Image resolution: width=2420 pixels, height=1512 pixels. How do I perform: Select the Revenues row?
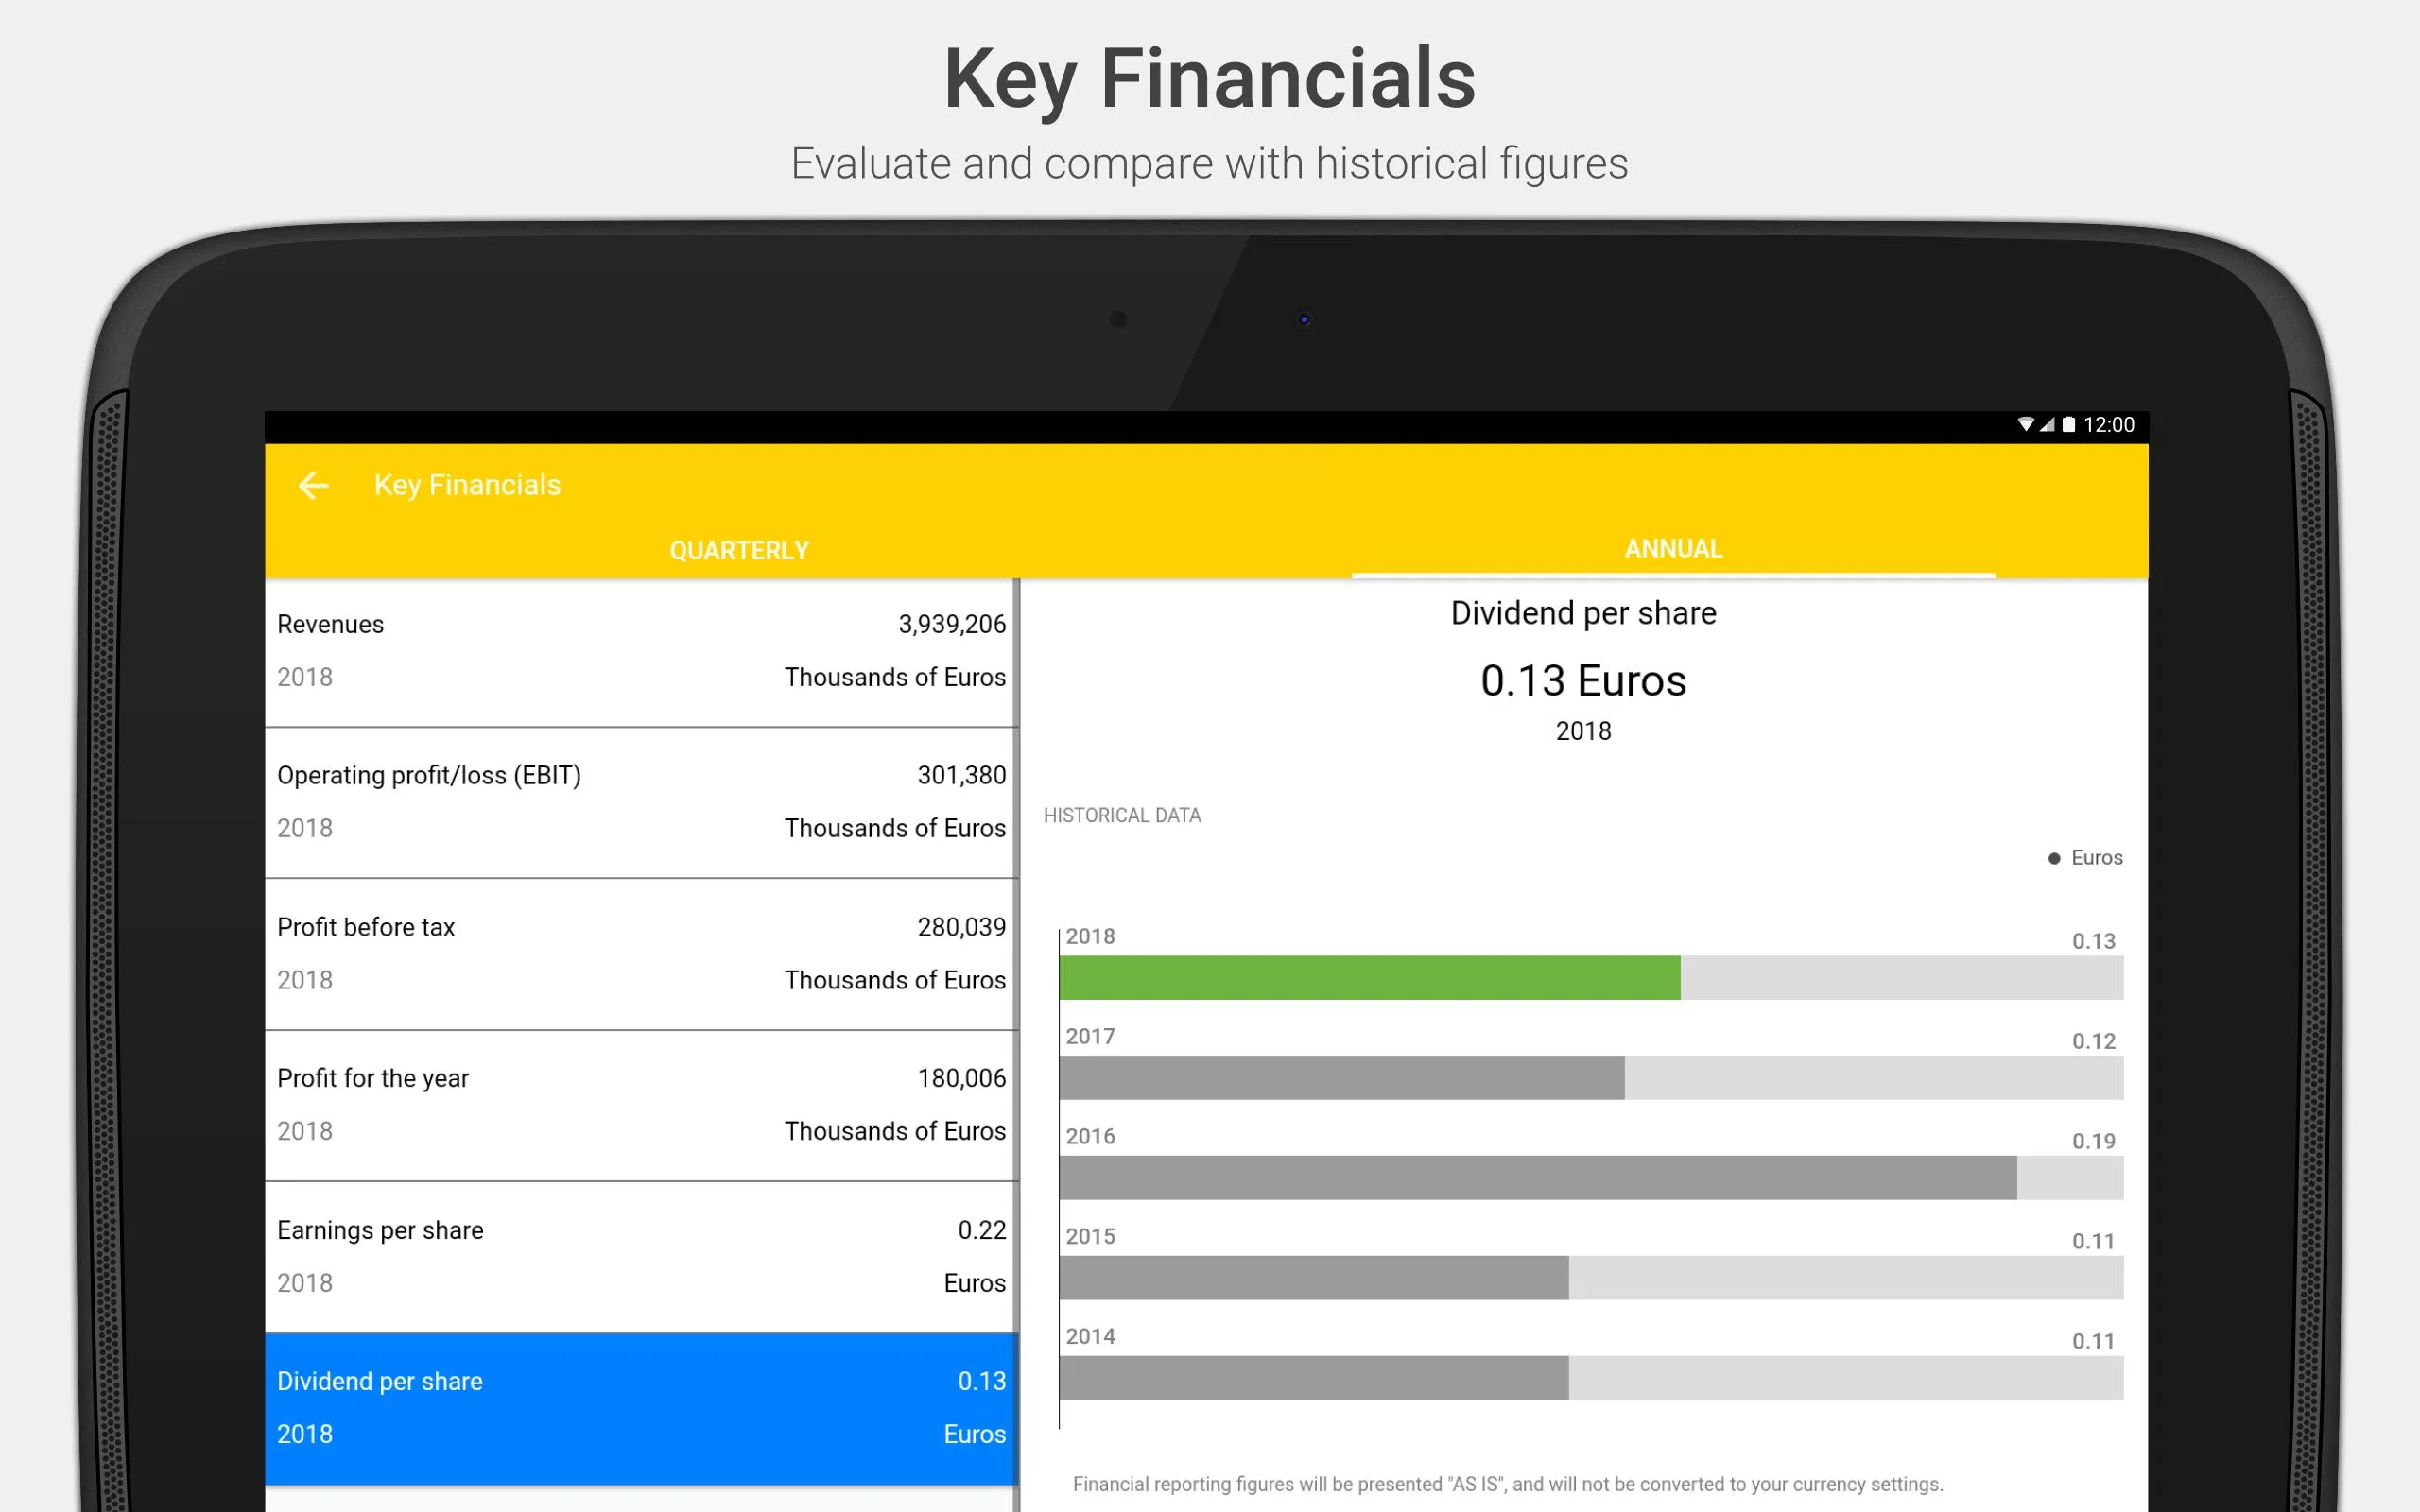point(641,652)
